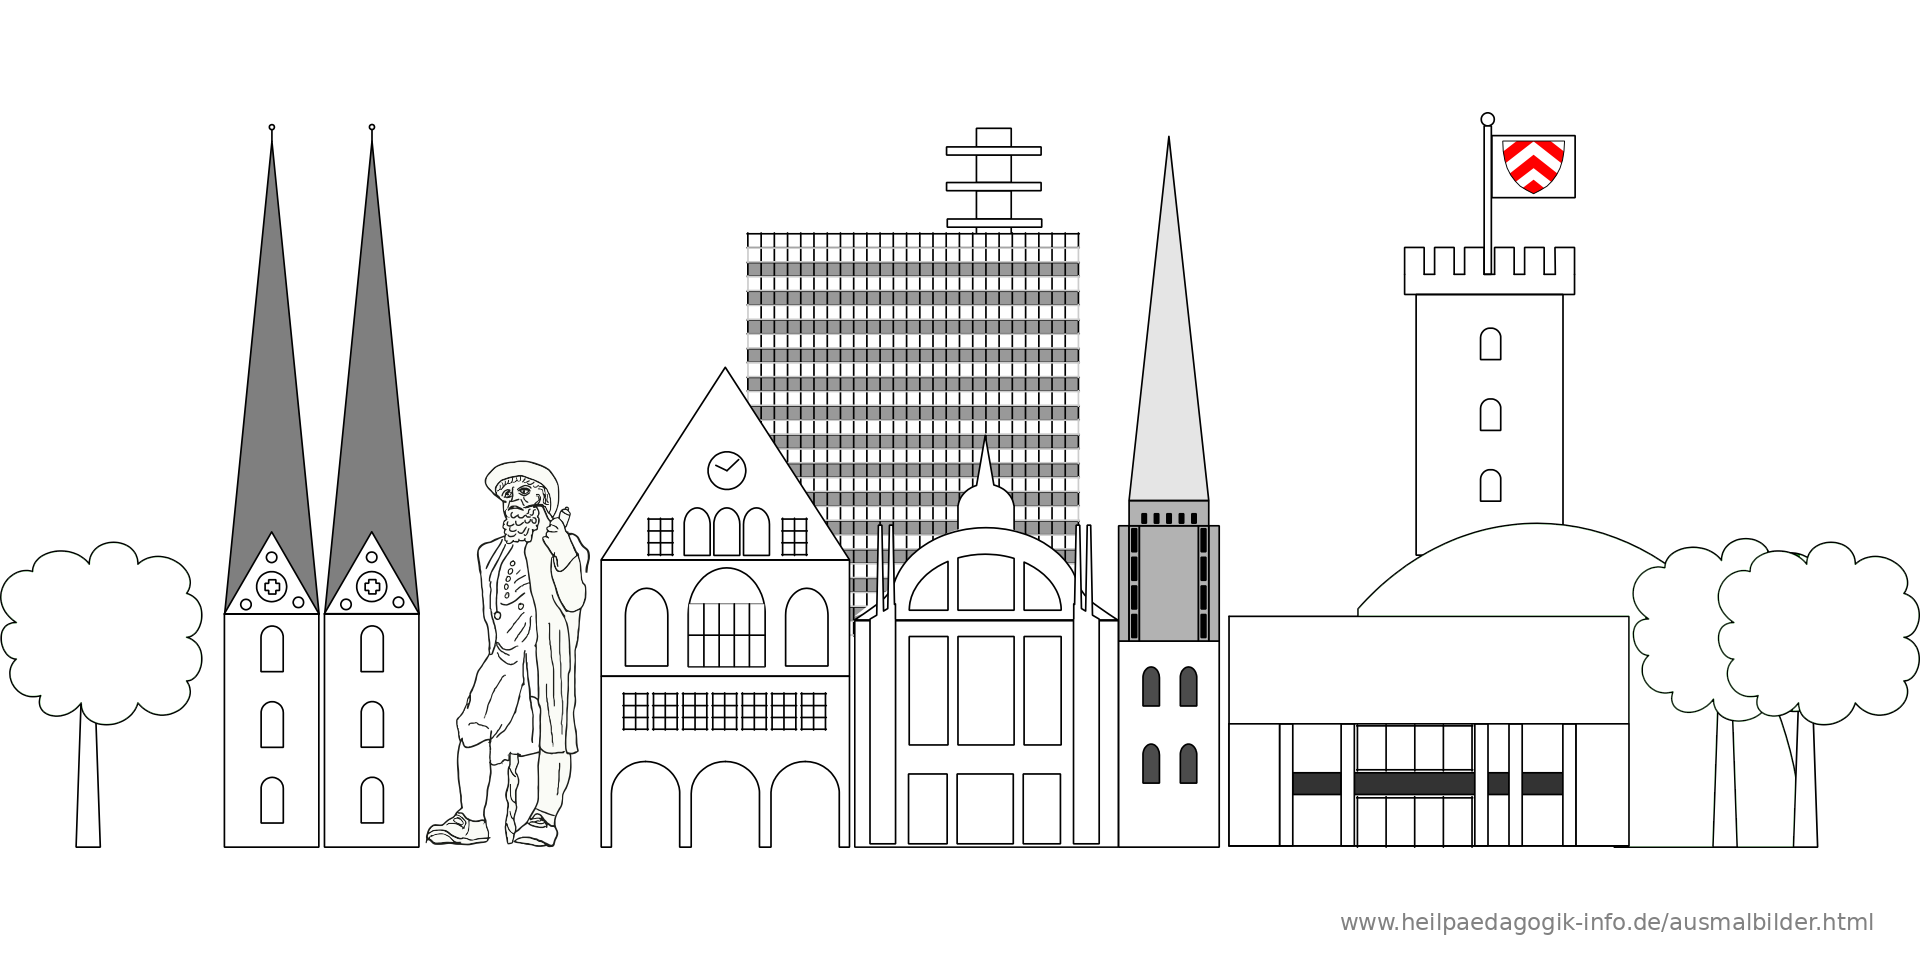Click the antenna atop the high-rise building
The height and width of the screenshot is (960, 1920).
point(993,180)
